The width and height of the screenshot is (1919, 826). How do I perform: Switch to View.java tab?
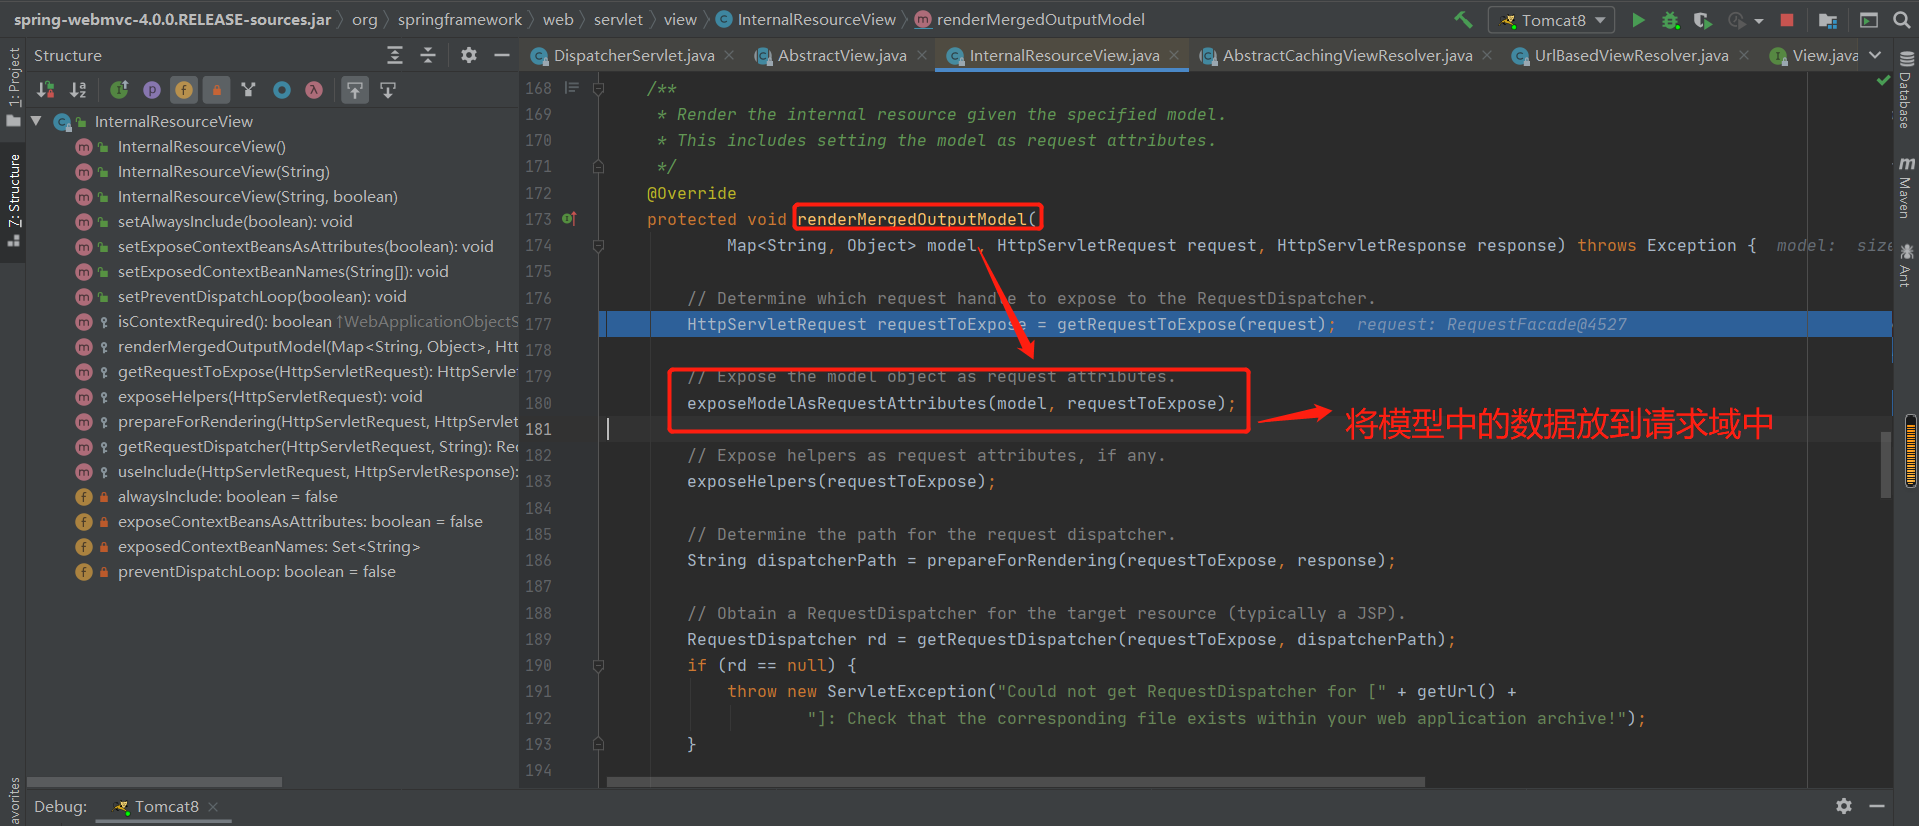1814,56
